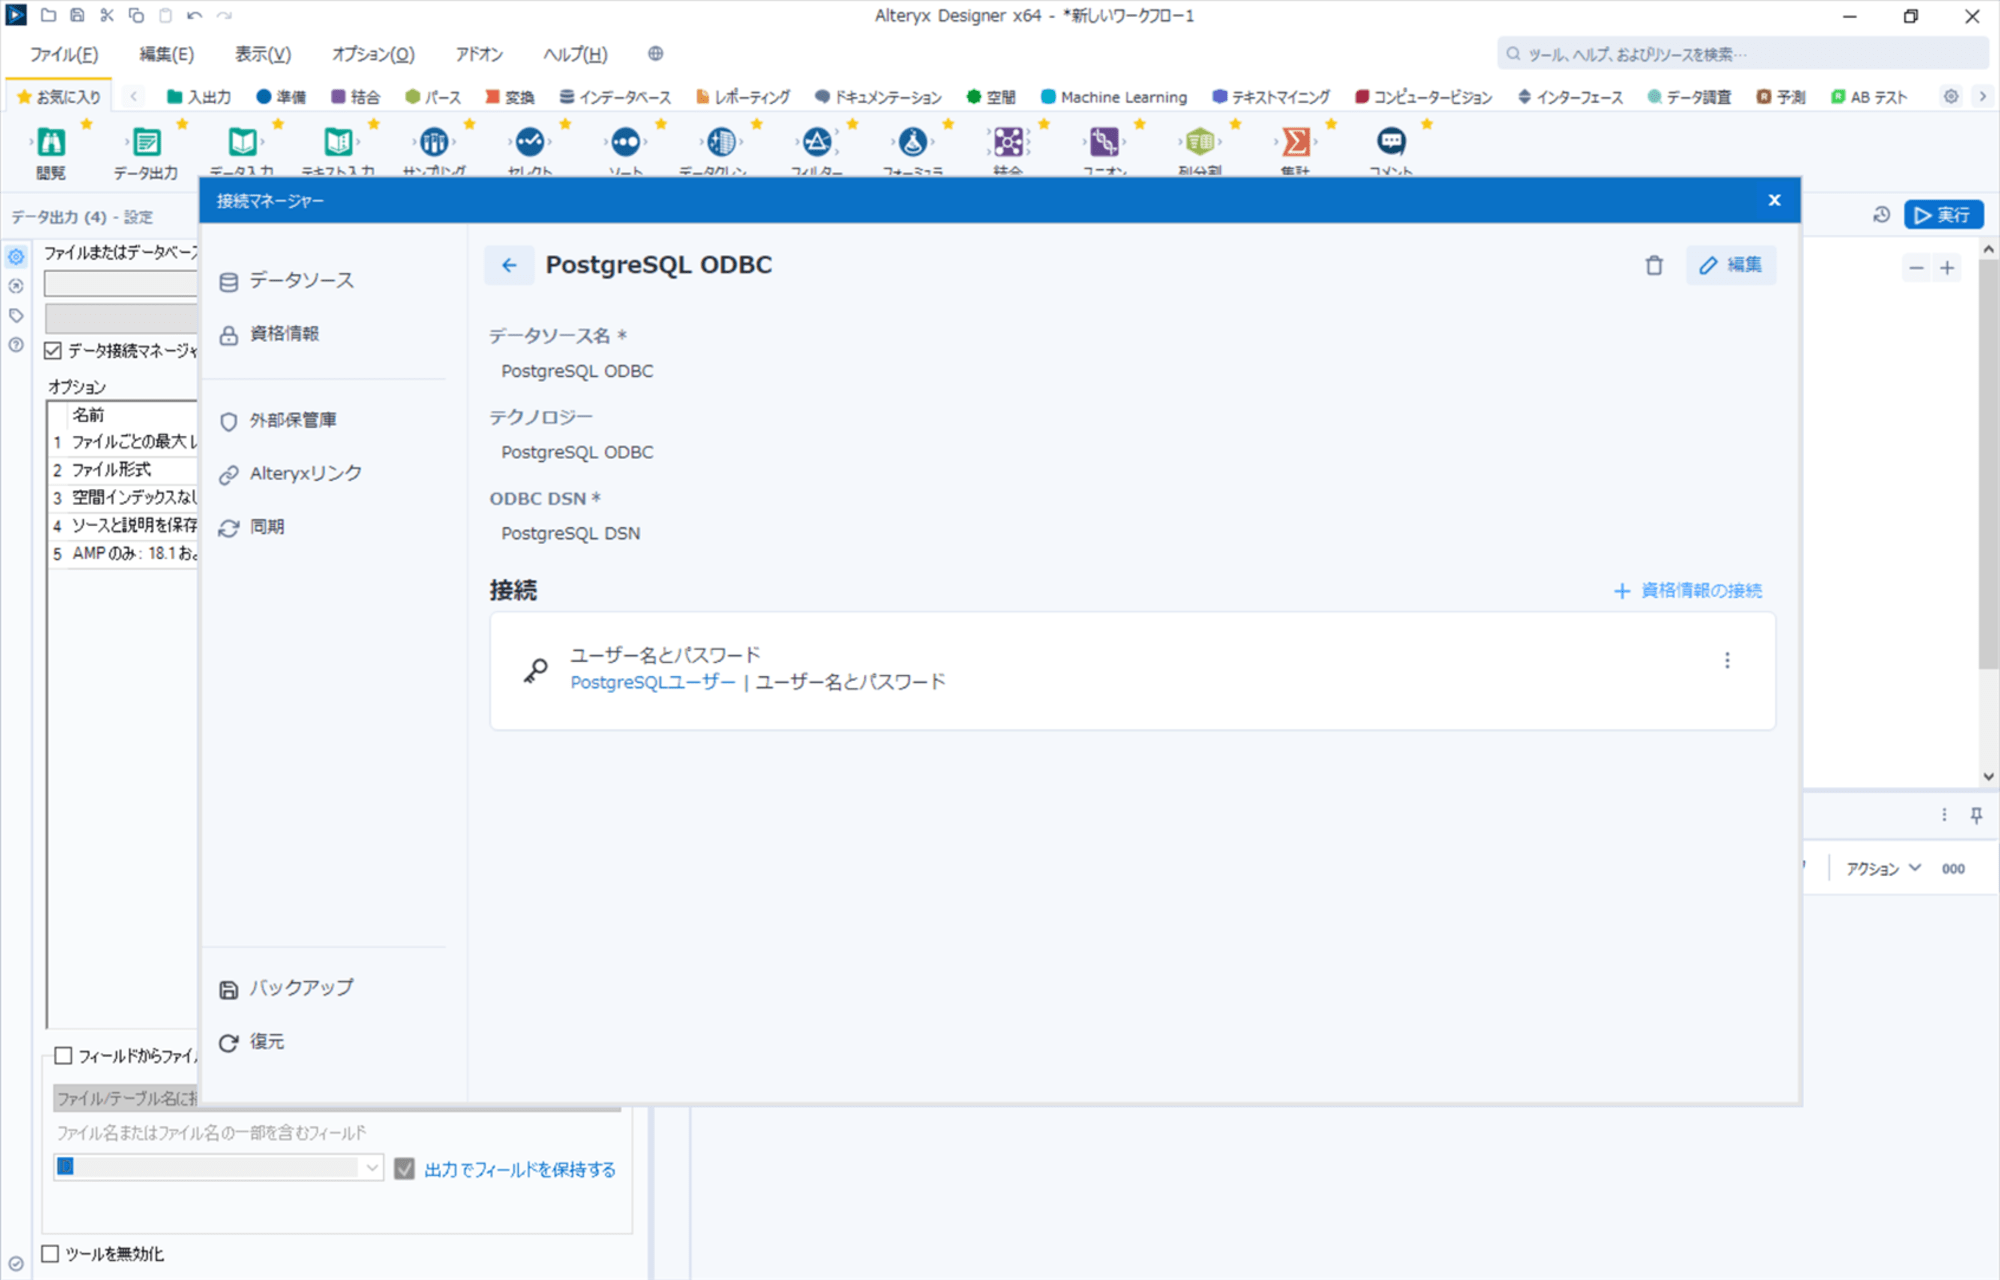Click the zoom in plus icon on canvas
This screenshot has width=2000, height=1280.
pyautogui.click(x=1947, y=268)
